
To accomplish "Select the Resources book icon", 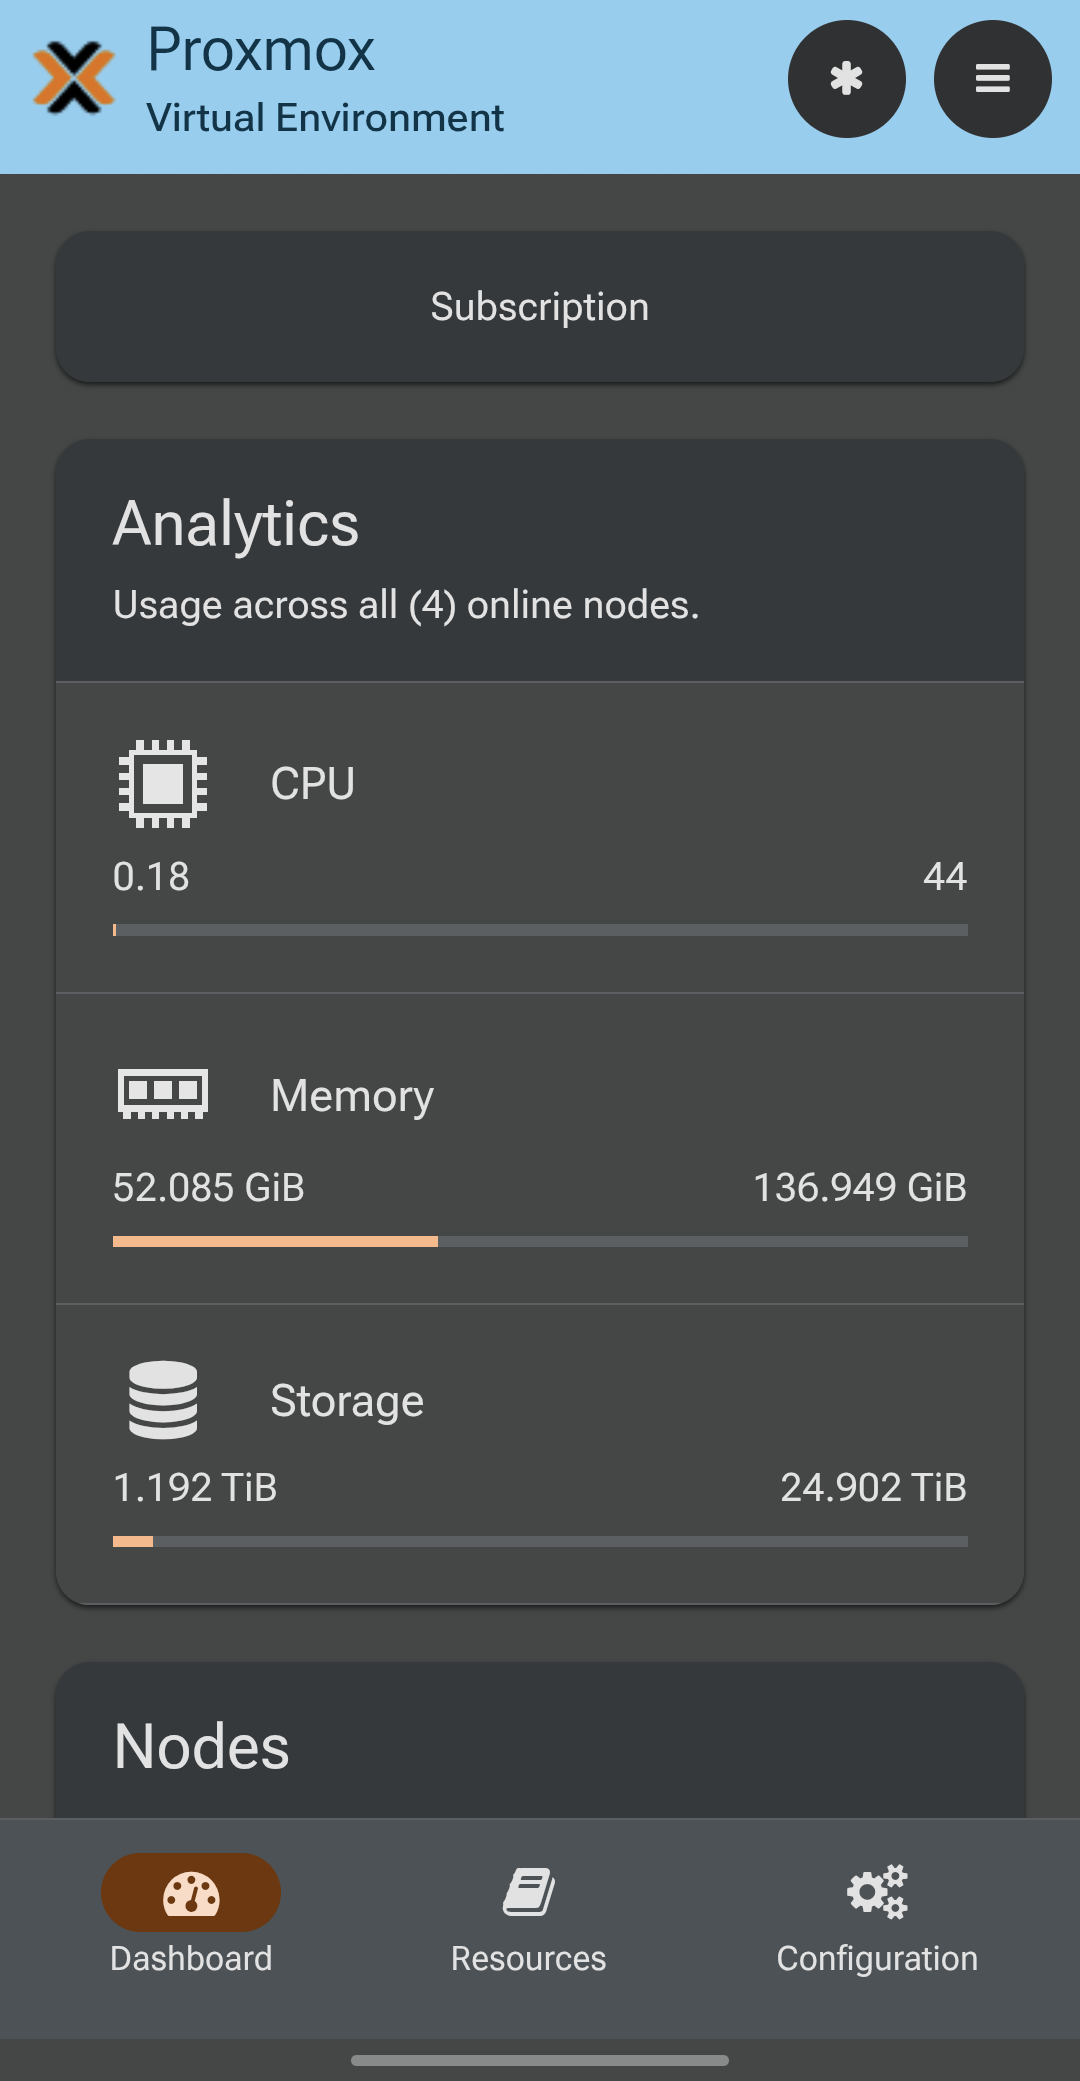I will (x=529, y=1892).
